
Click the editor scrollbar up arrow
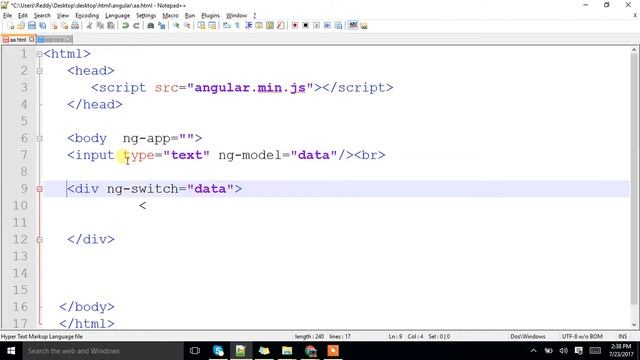(x=634, y=51)
